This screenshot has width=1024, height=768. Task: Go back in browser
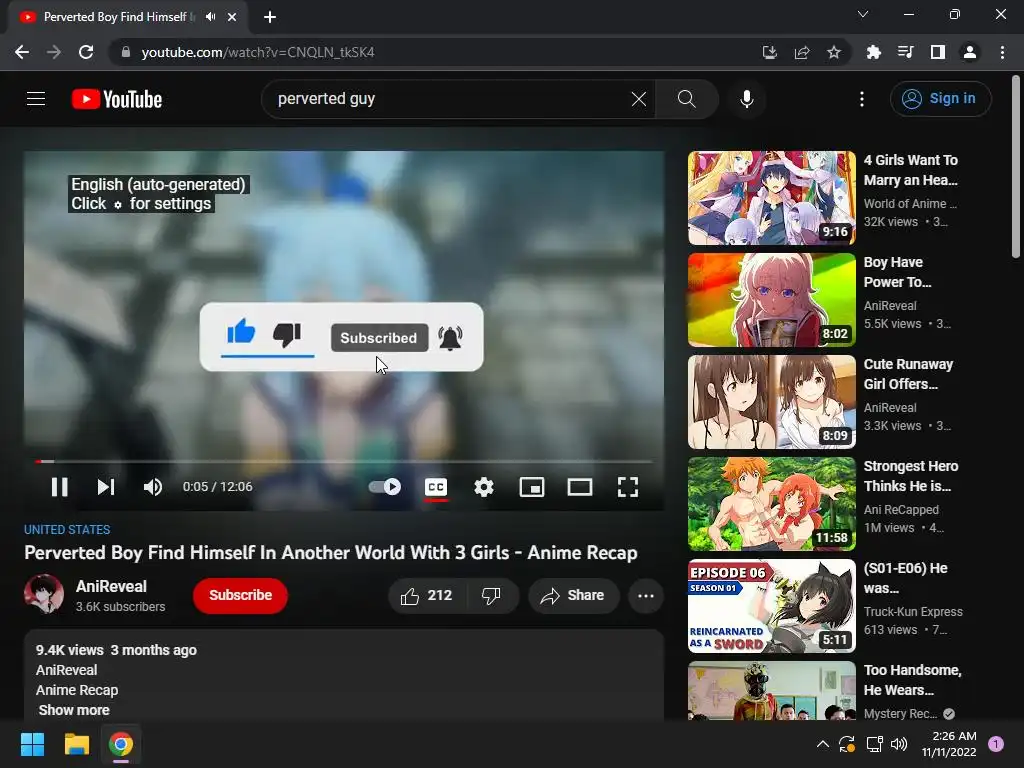click(x=22, y=52)
